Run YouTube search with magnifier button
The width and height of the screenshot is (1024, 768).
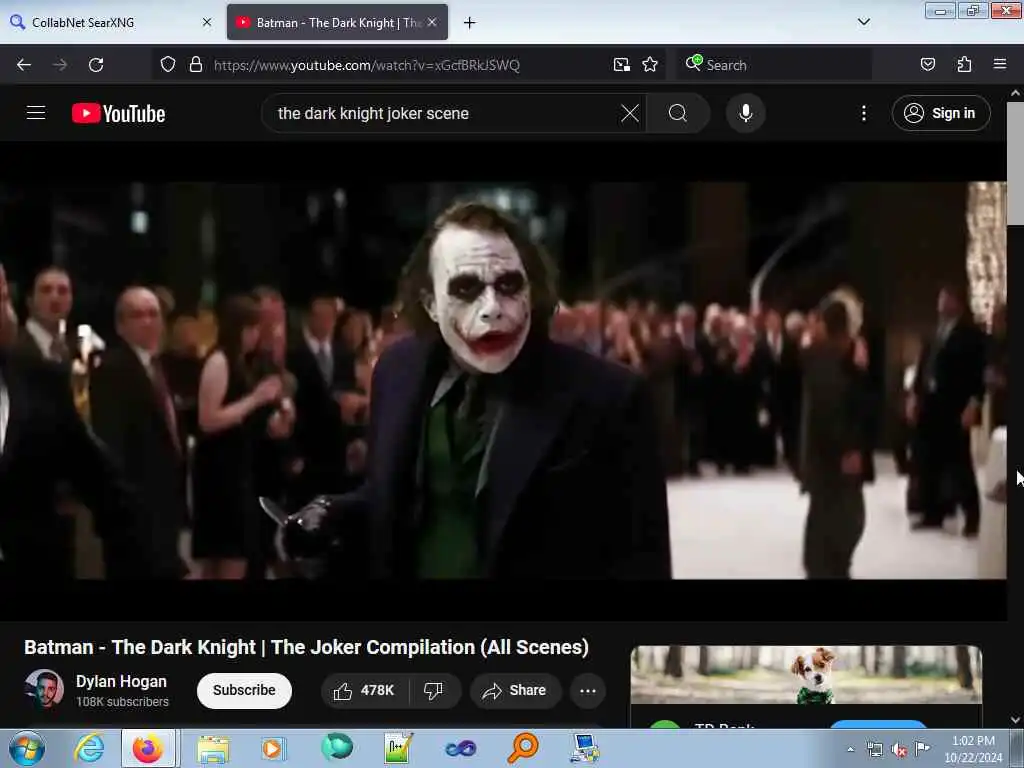[x=678, y=113]
